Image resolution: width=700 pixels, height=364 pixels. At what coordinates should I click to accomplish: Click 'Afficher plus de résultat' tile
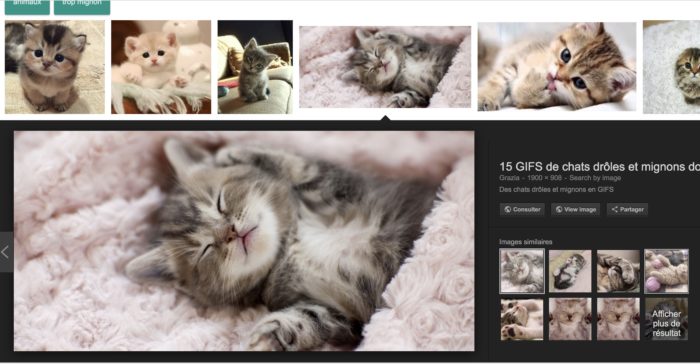point(666,319)
